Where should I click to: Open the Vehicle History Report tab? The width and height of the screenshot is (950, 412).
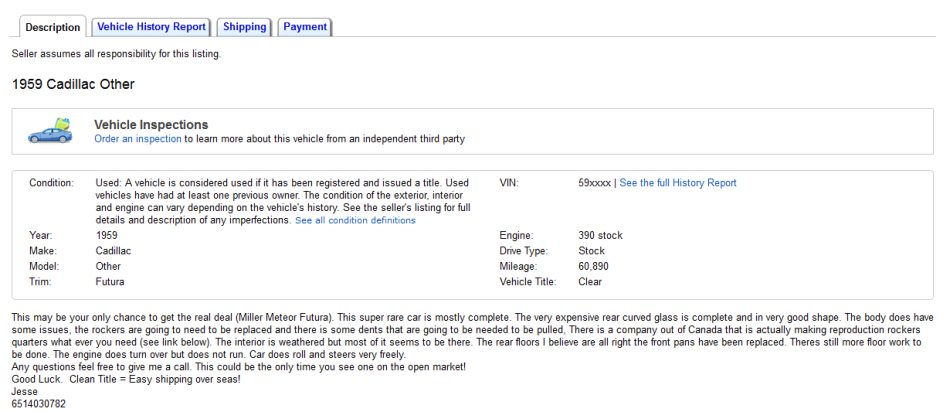click(151, 27)
